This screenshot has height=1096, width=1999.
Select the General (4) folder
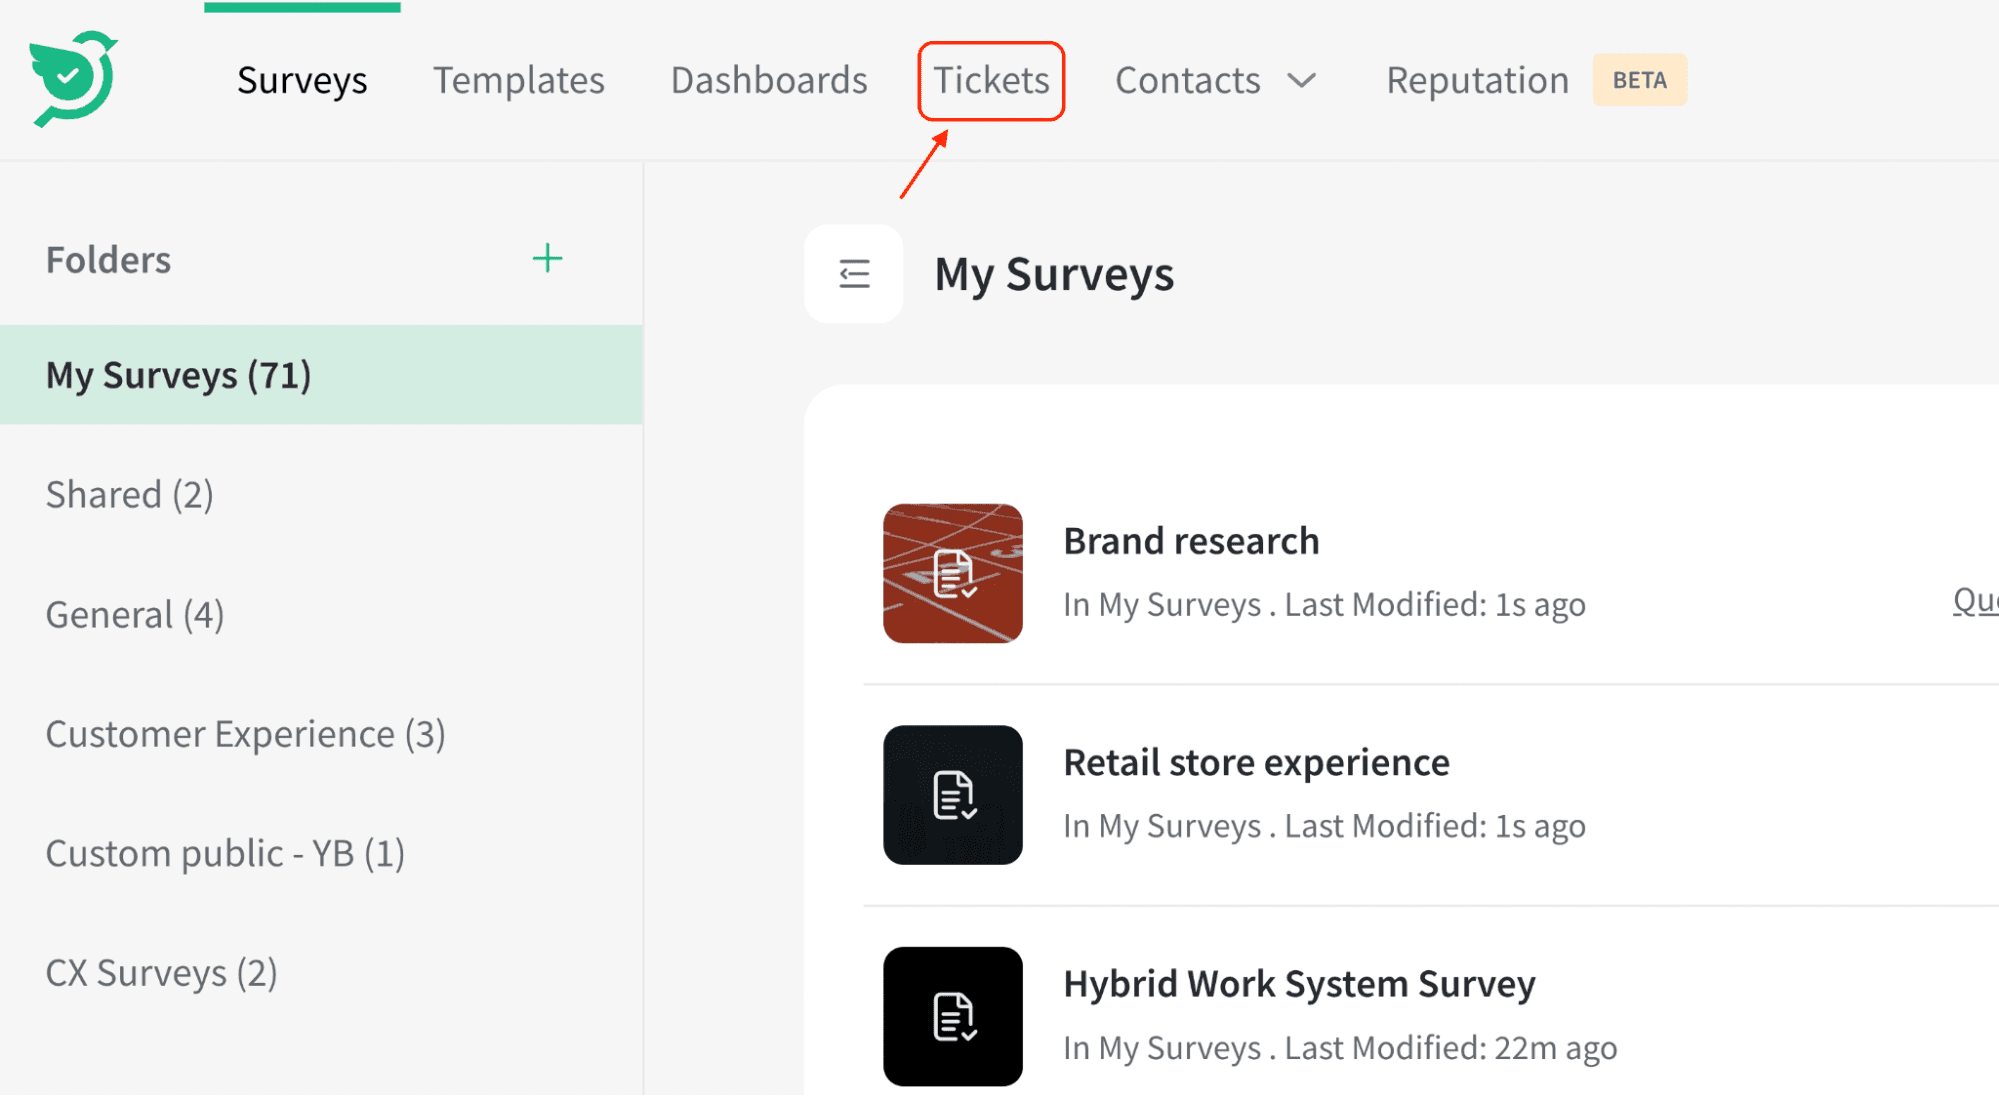[135, 614]
